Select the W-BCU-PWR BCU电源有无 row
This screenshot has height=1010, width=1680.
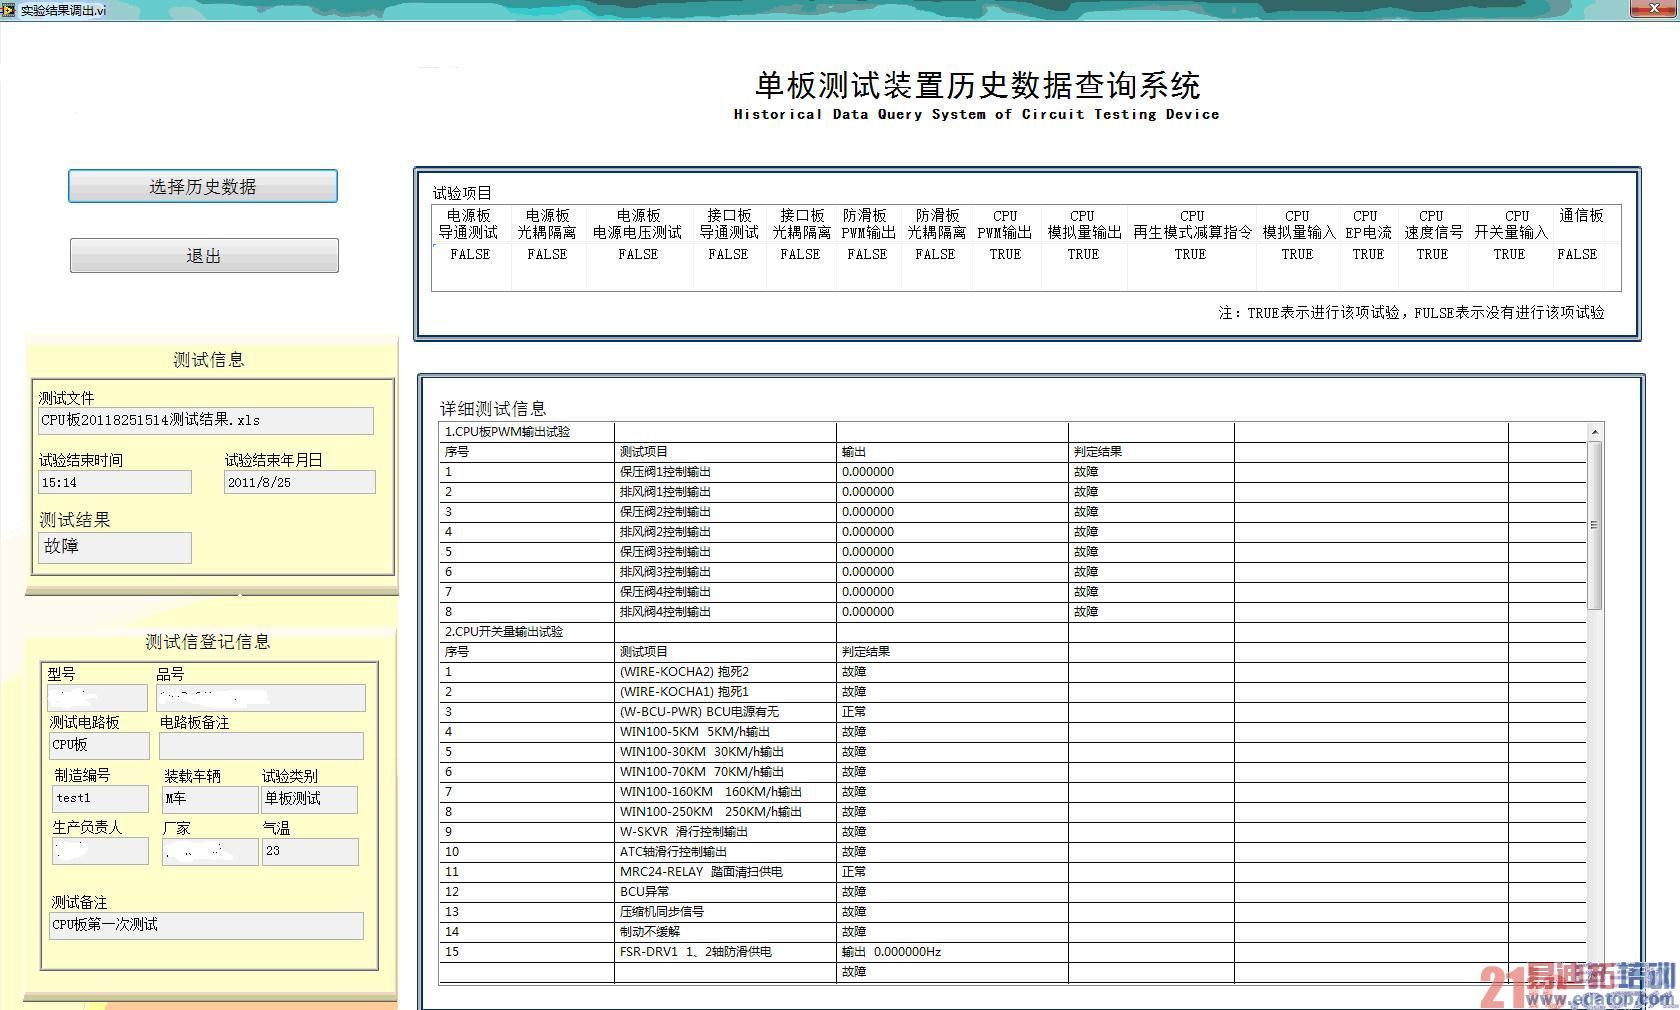click(700, 711)
